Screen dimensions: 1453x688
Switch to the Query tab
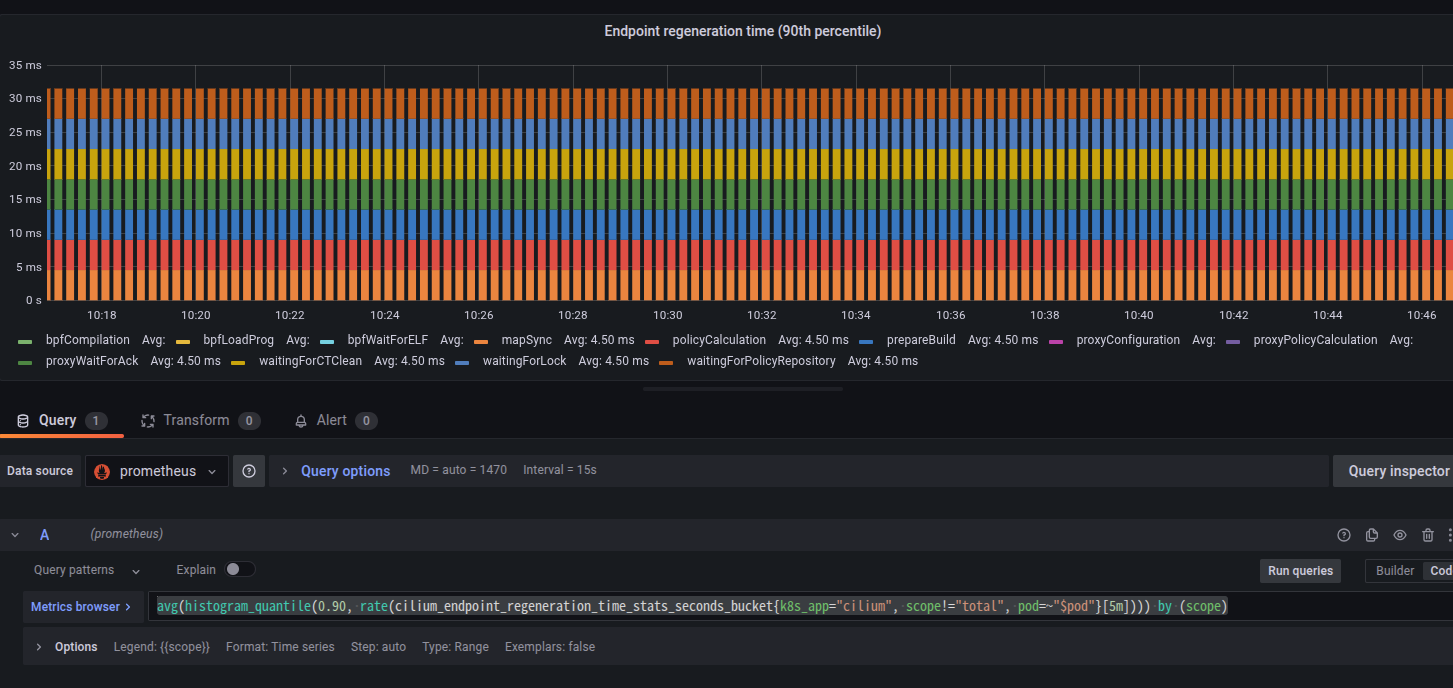(x=61, y=421)
